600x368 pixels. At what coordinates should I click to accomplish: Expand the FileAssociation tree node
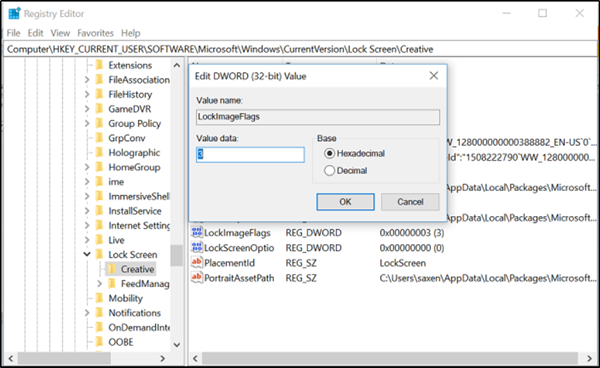click(87, 80)
